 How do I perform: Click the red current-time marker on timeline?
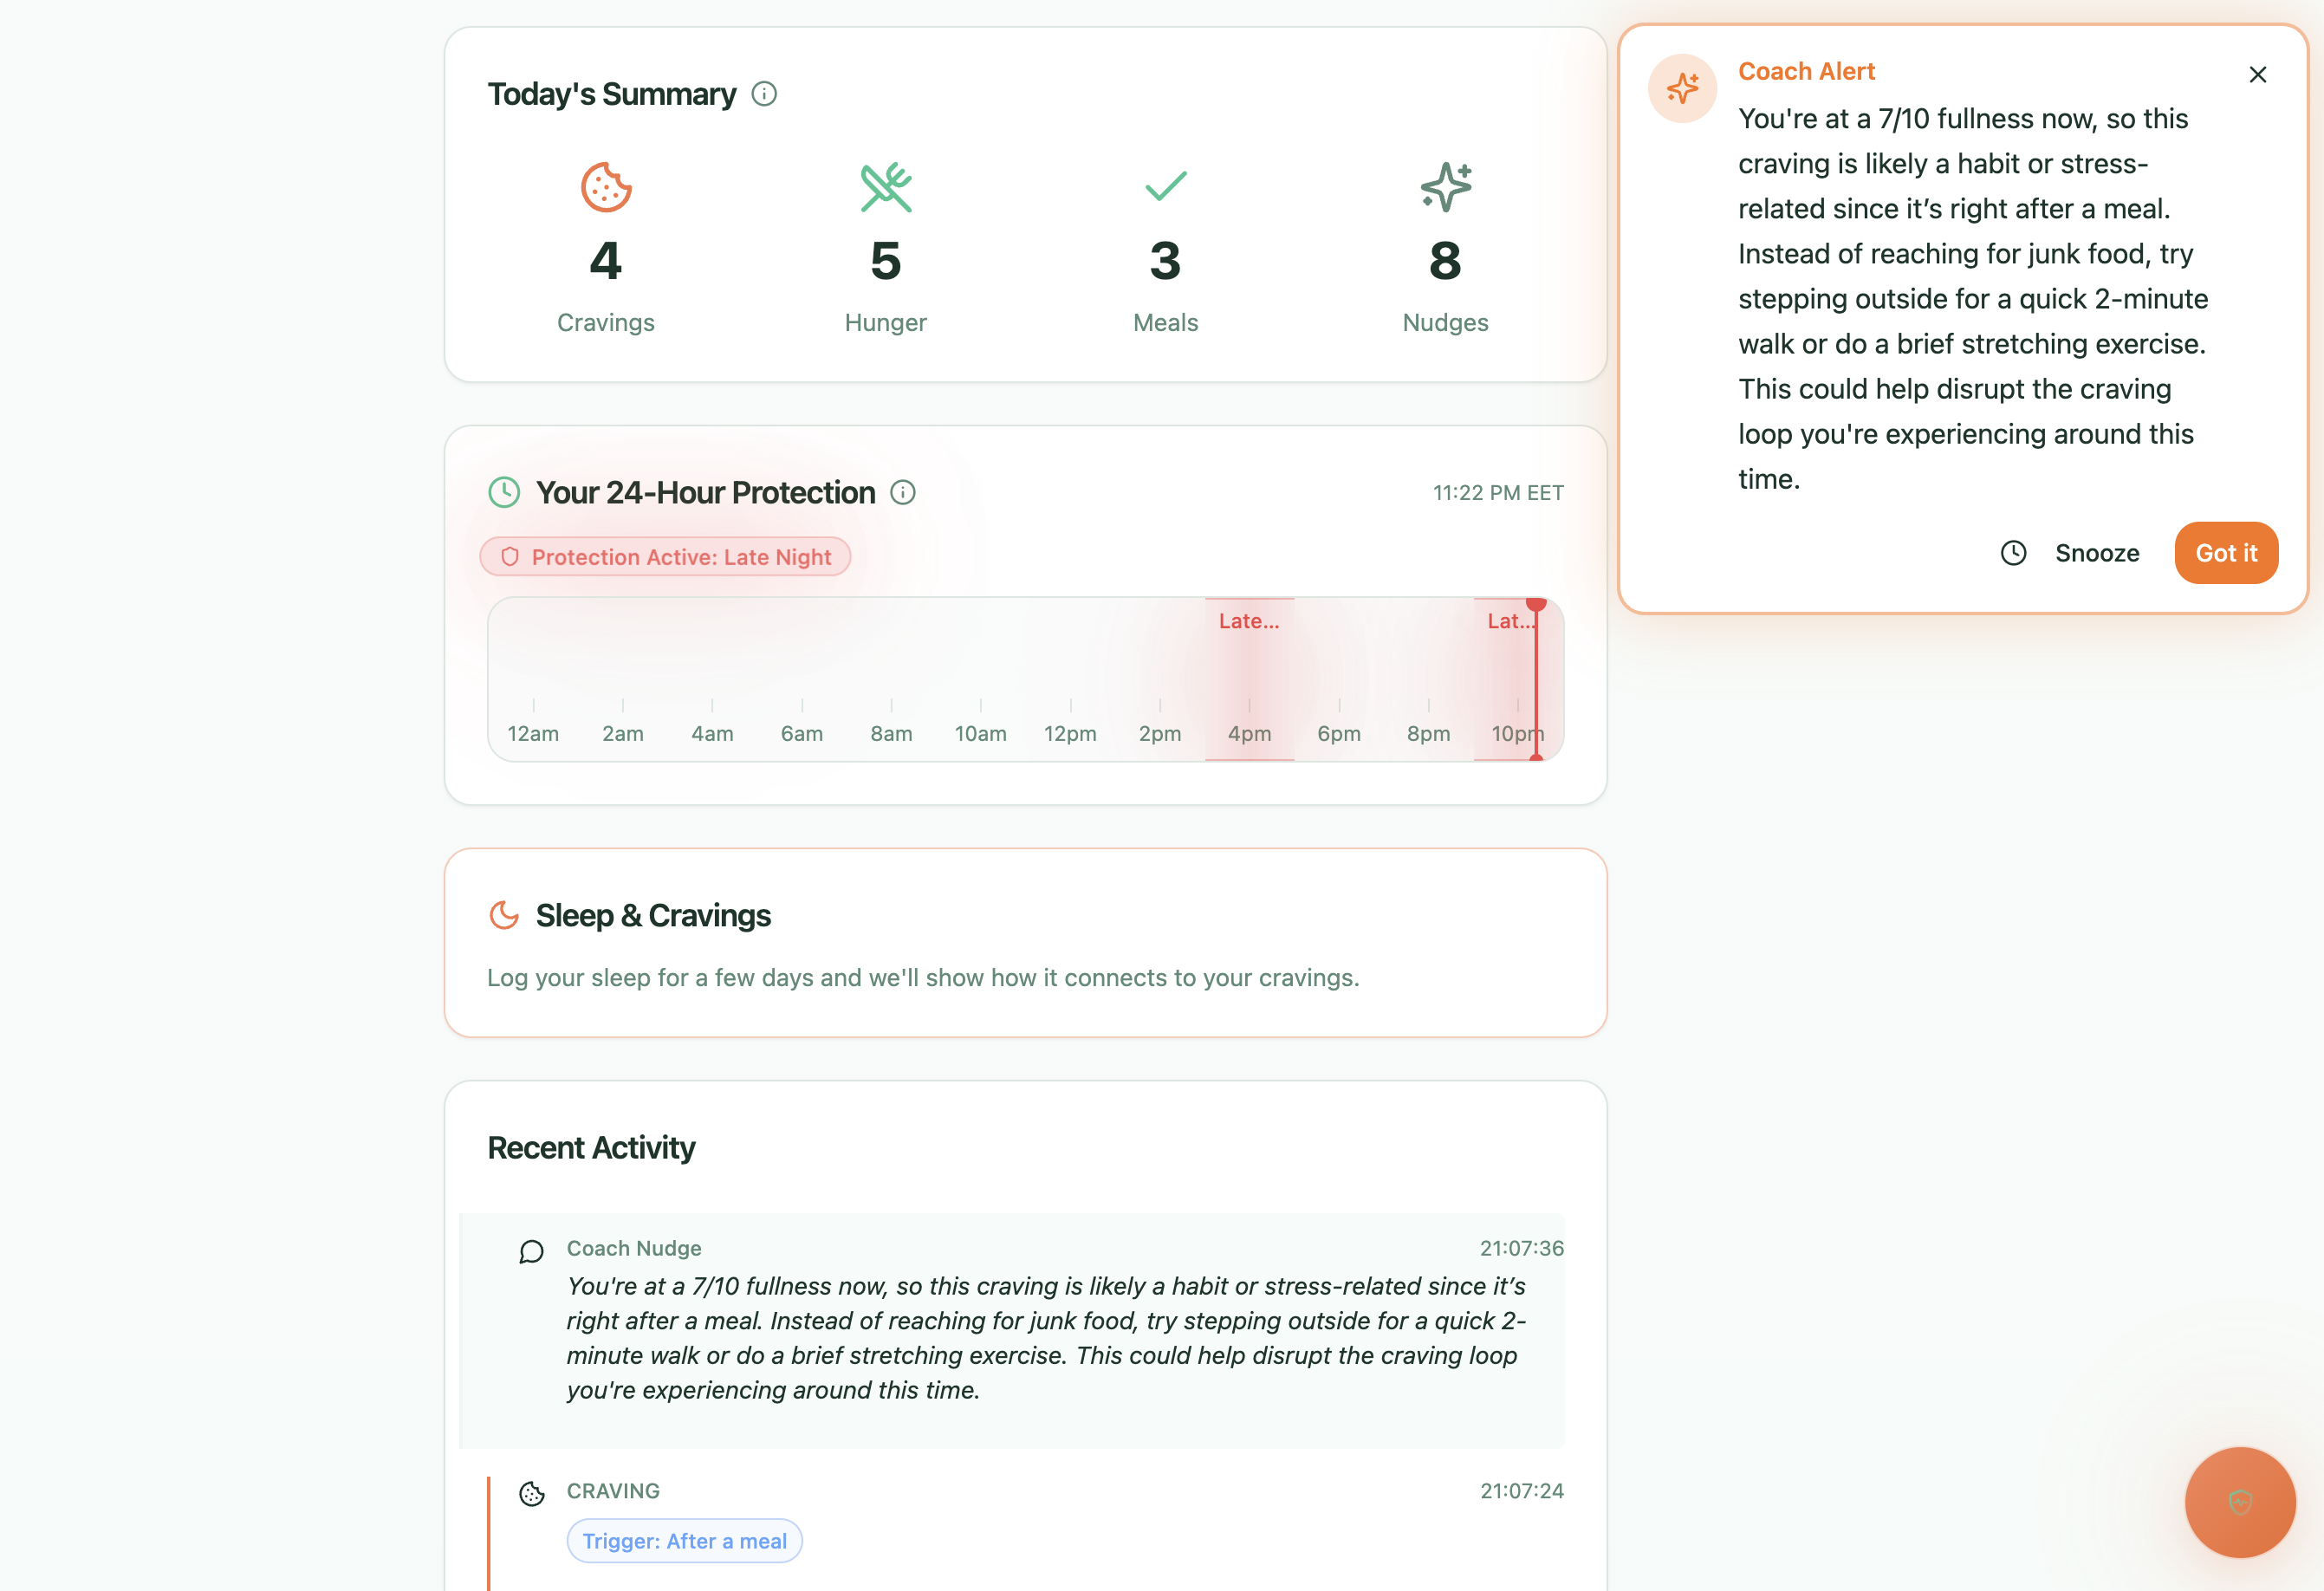coord(1536,679)
